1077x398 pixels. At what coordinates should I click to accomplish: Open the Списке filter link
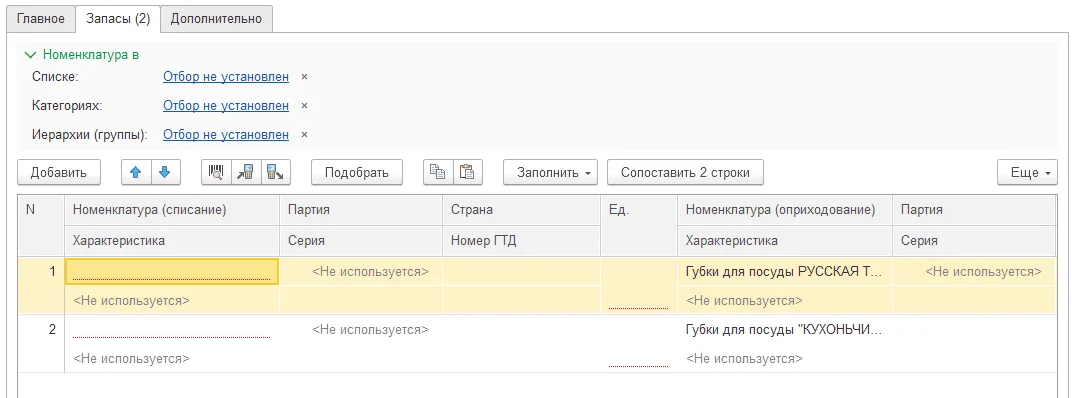point(226,77)
